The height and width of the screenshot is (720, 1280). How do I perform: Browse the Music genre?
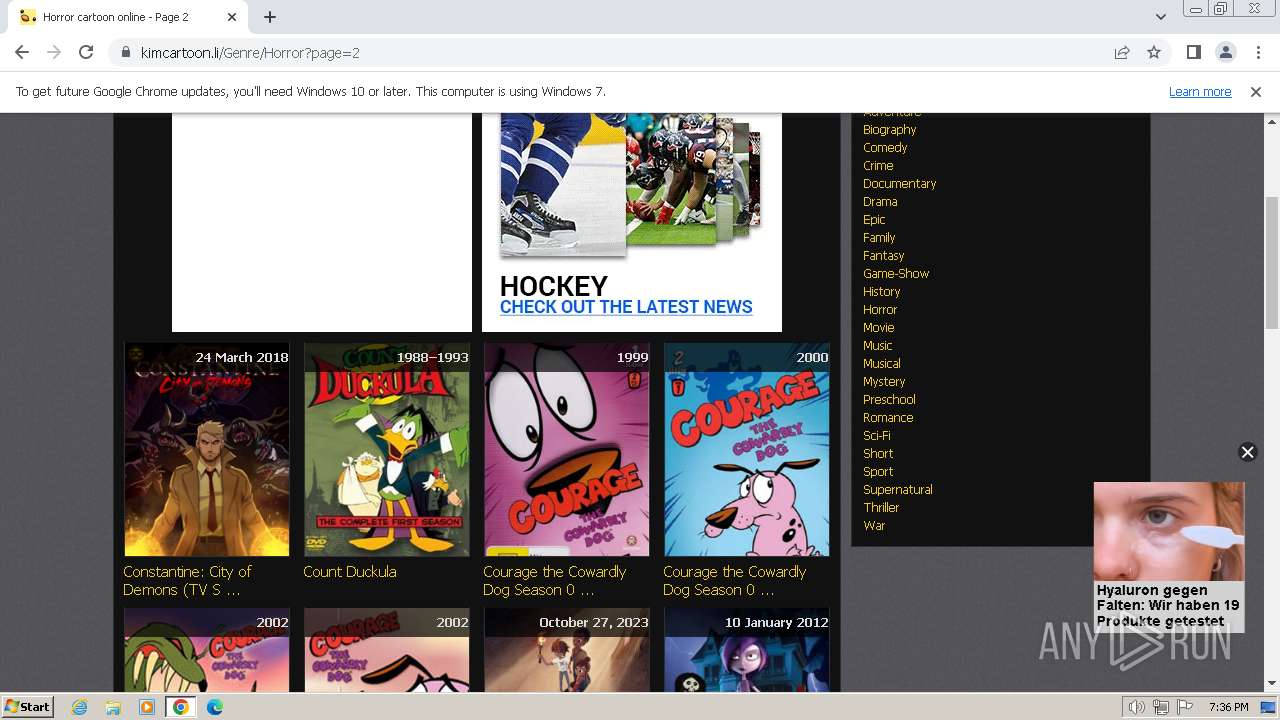(x=877, y=345)
